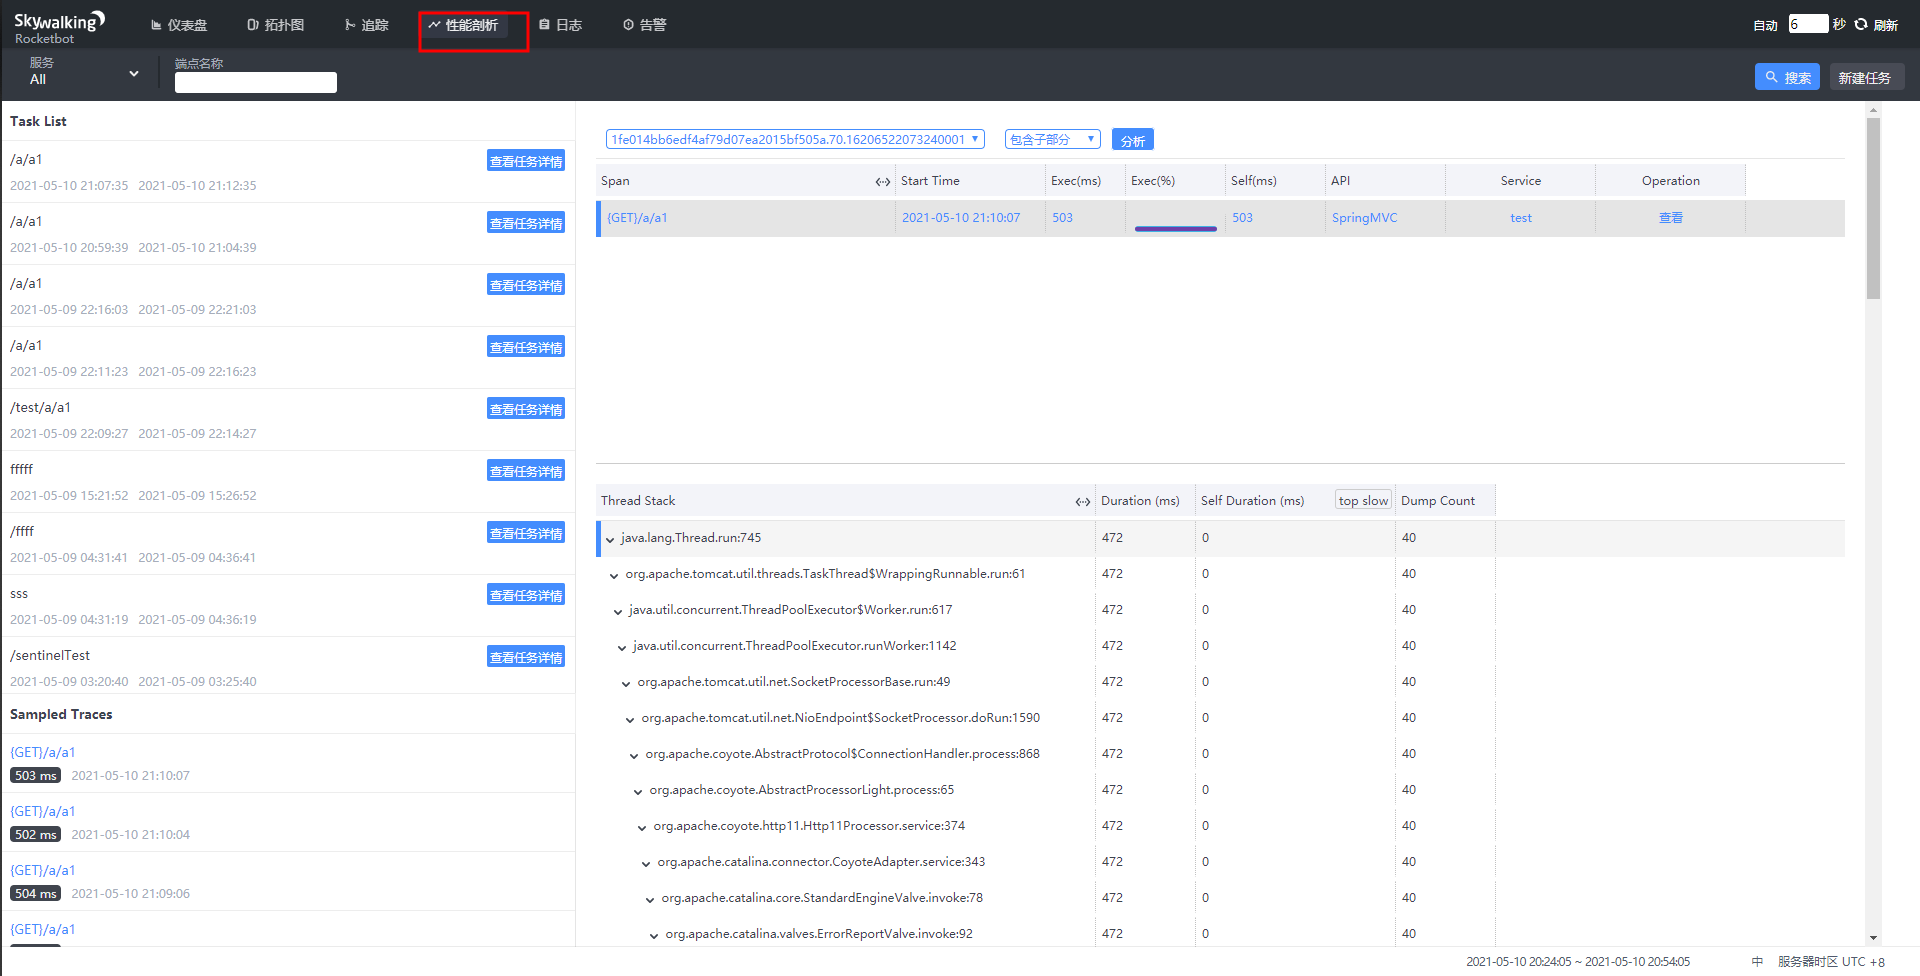
Task: Toggle the Span column width arrows icon
Action: tap(883, 181)
